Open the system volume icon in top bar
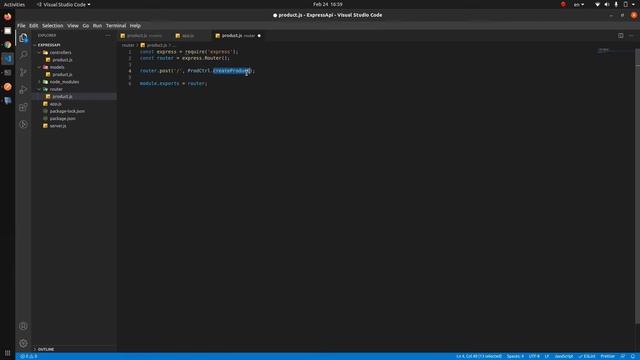The height and width of the screenshot is (360, 640). (x=607, y=4)
